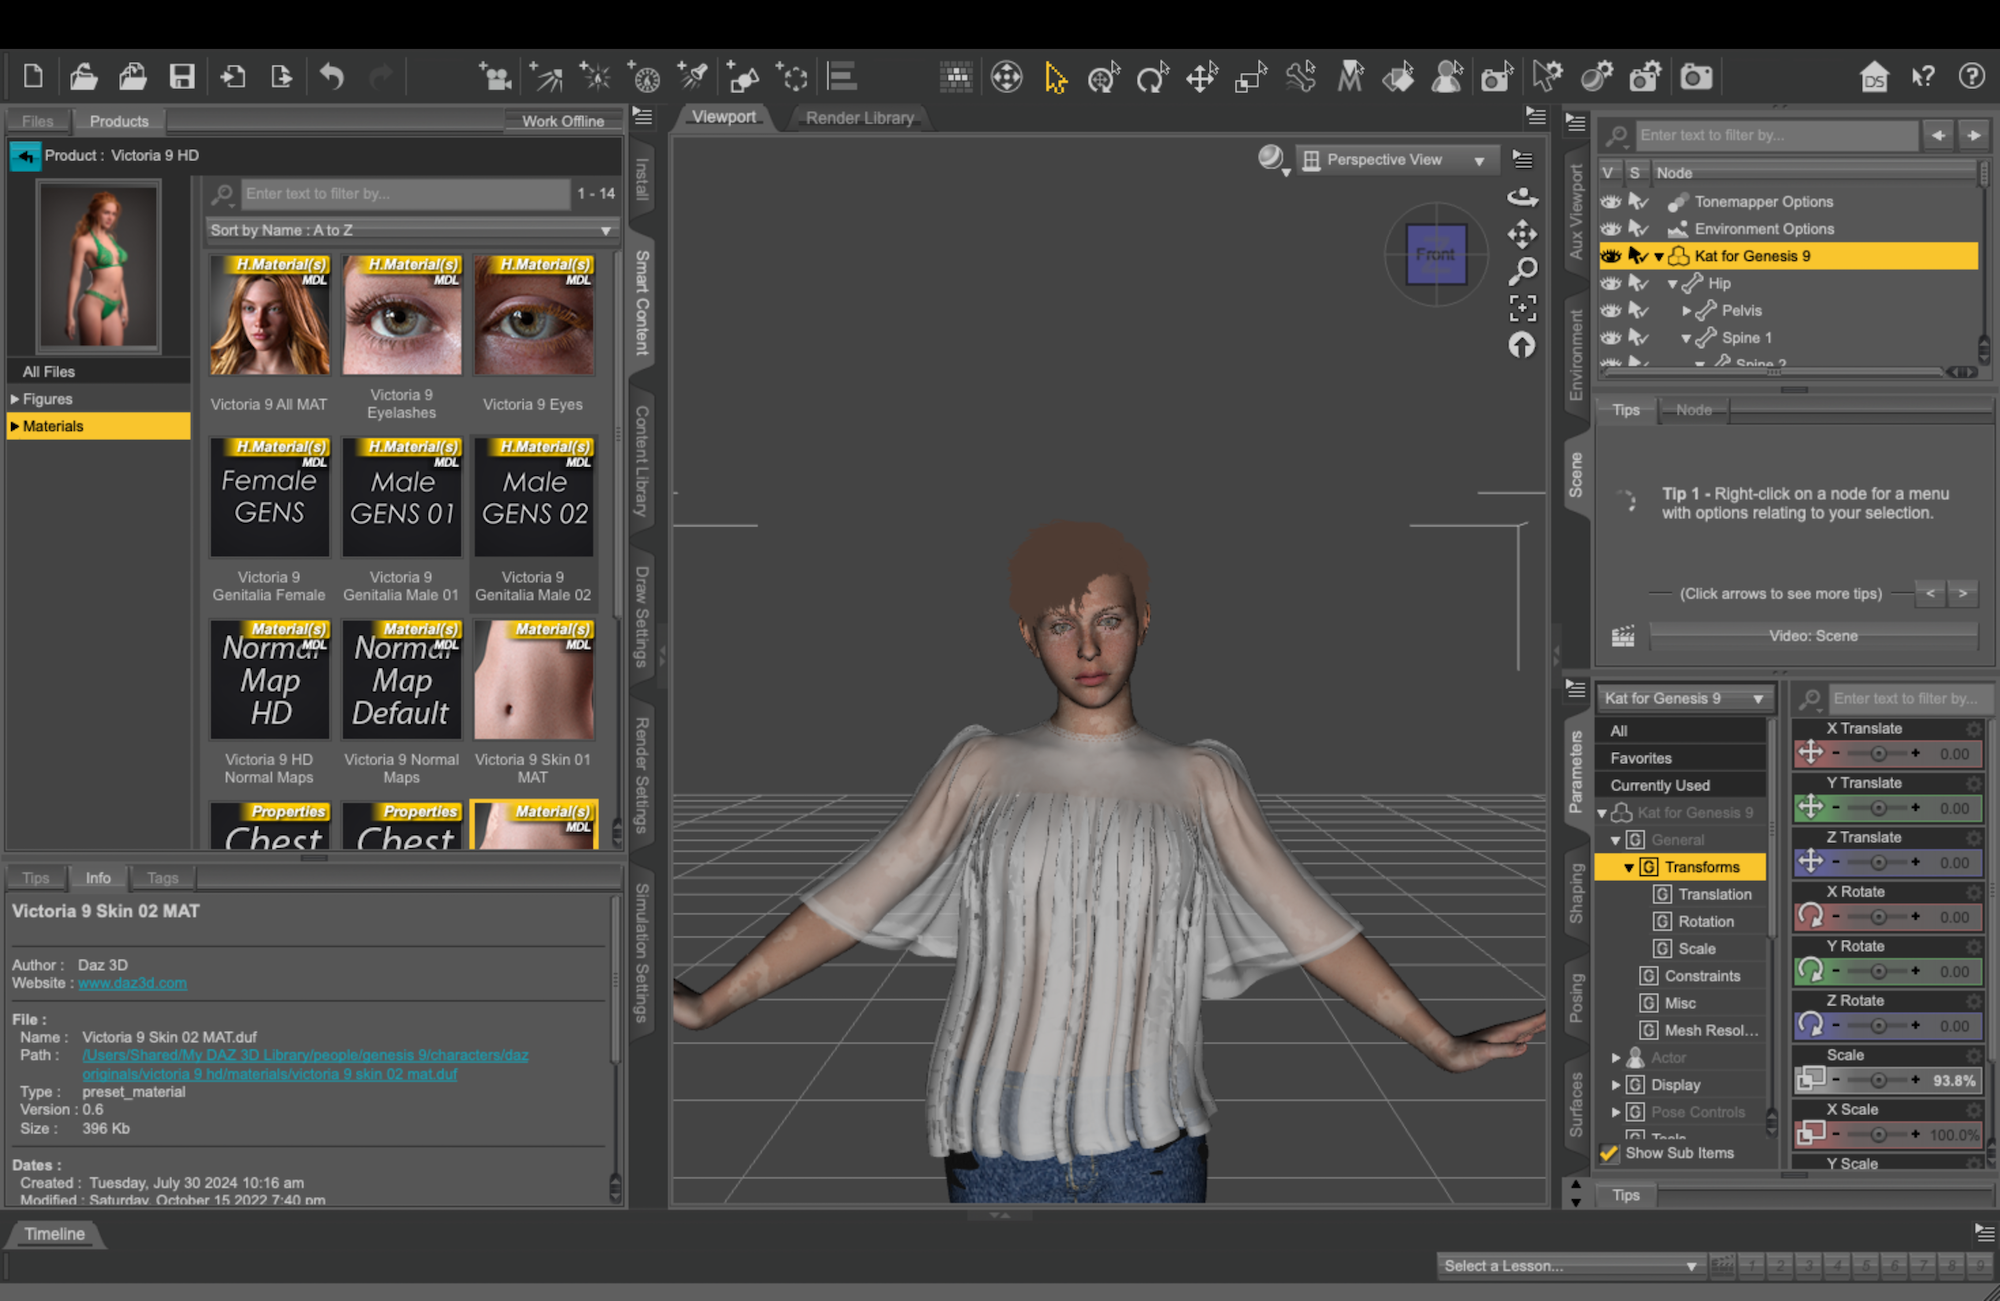The height and width of the screenshot is (1301, 2000).
Task: Open Sort by Name dropdown
Action: (411, 230)
